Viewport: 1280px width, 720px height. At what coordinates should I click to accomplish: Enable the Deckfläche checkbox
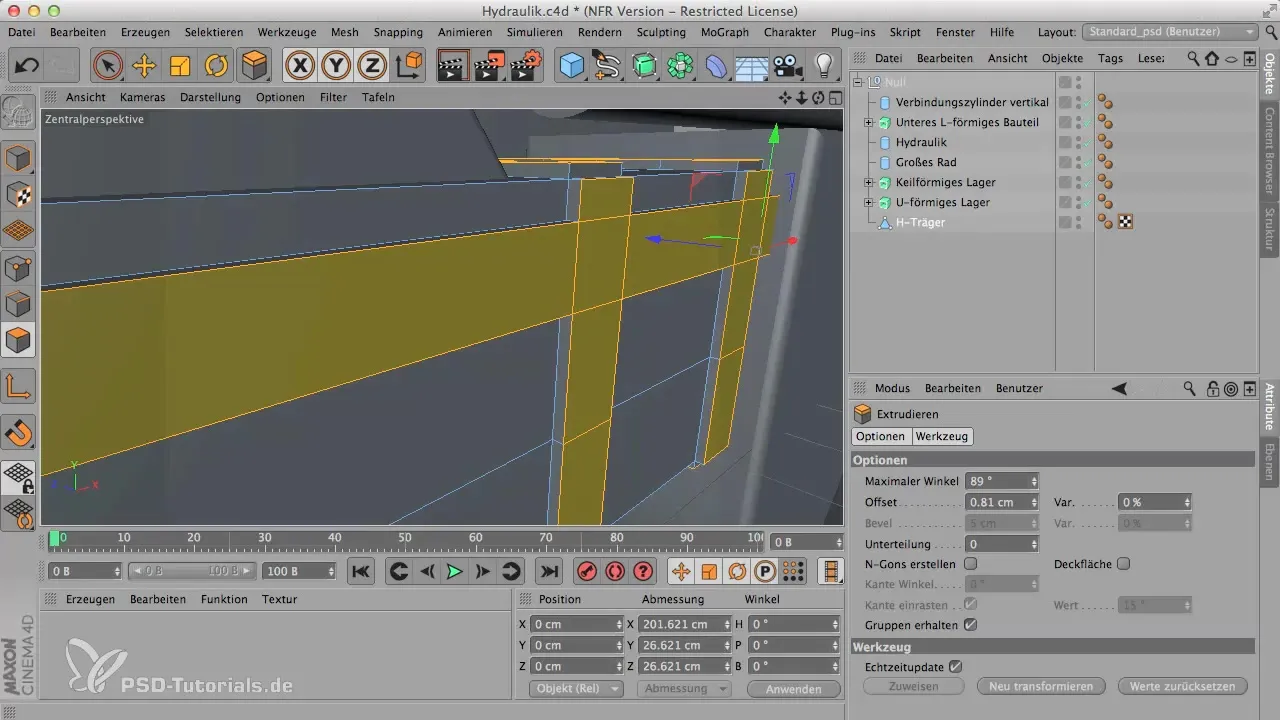(1123, 564)
